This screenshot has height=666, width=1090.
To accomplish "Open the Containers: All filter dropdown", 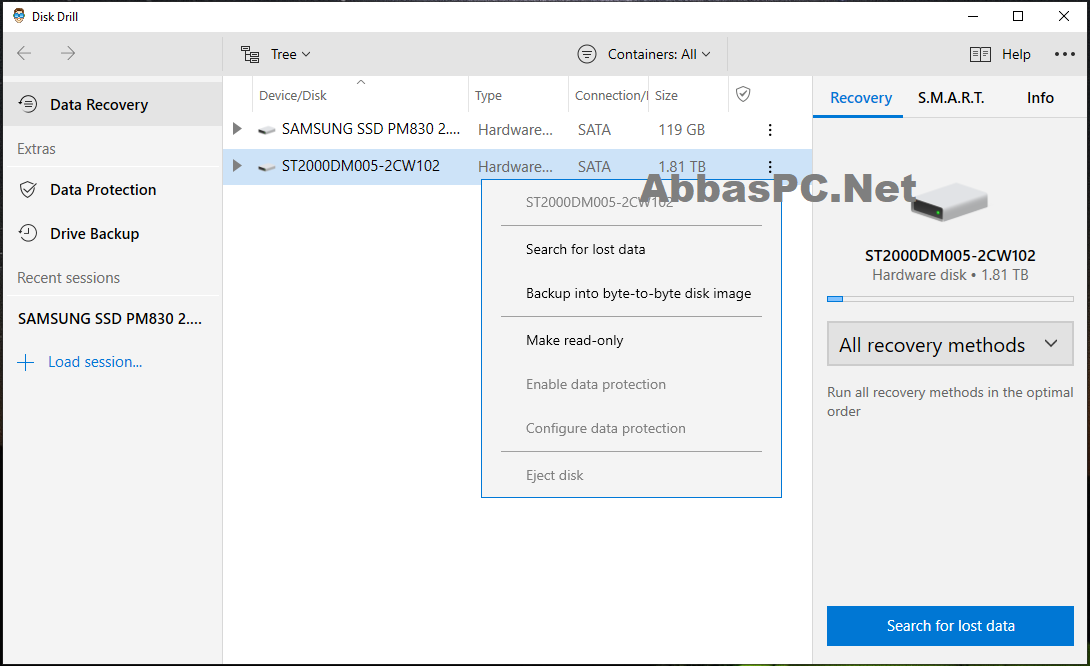I will [x=645, y=55].
